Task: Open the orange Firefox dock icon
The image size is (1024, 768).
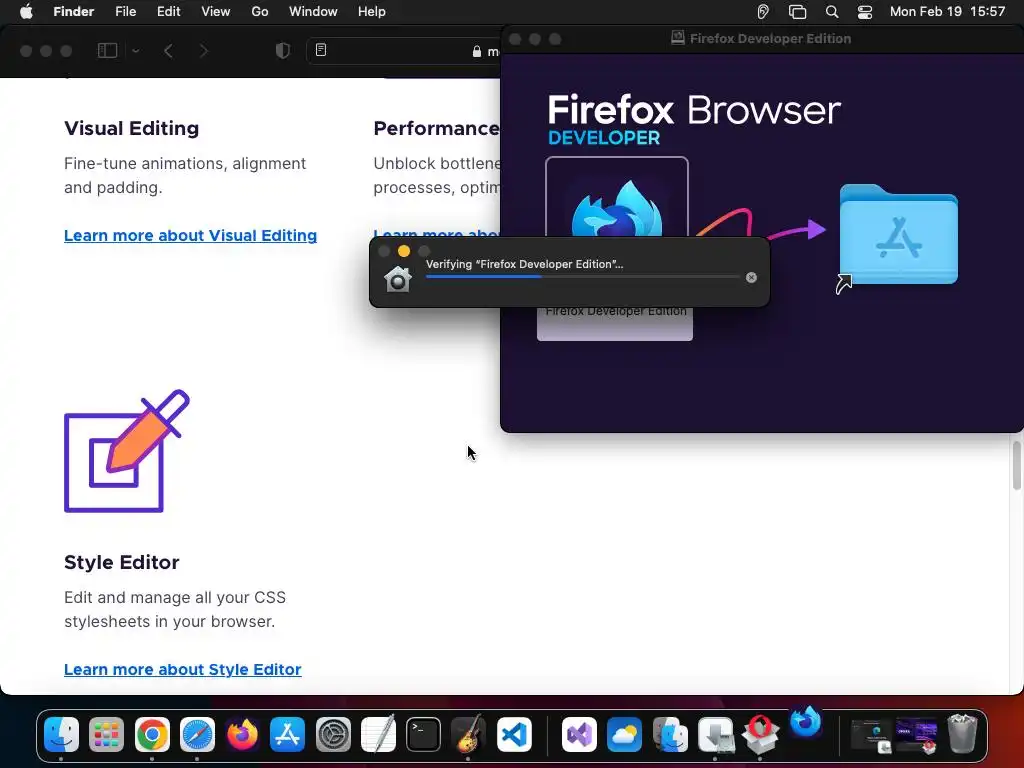Action: 242,735
